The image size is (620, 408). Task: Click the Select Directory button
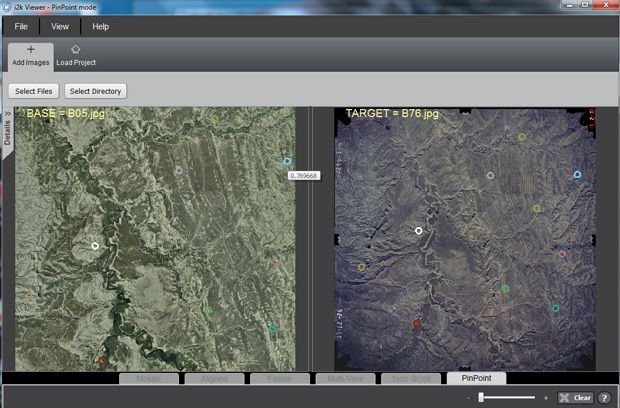pos(95,91)
